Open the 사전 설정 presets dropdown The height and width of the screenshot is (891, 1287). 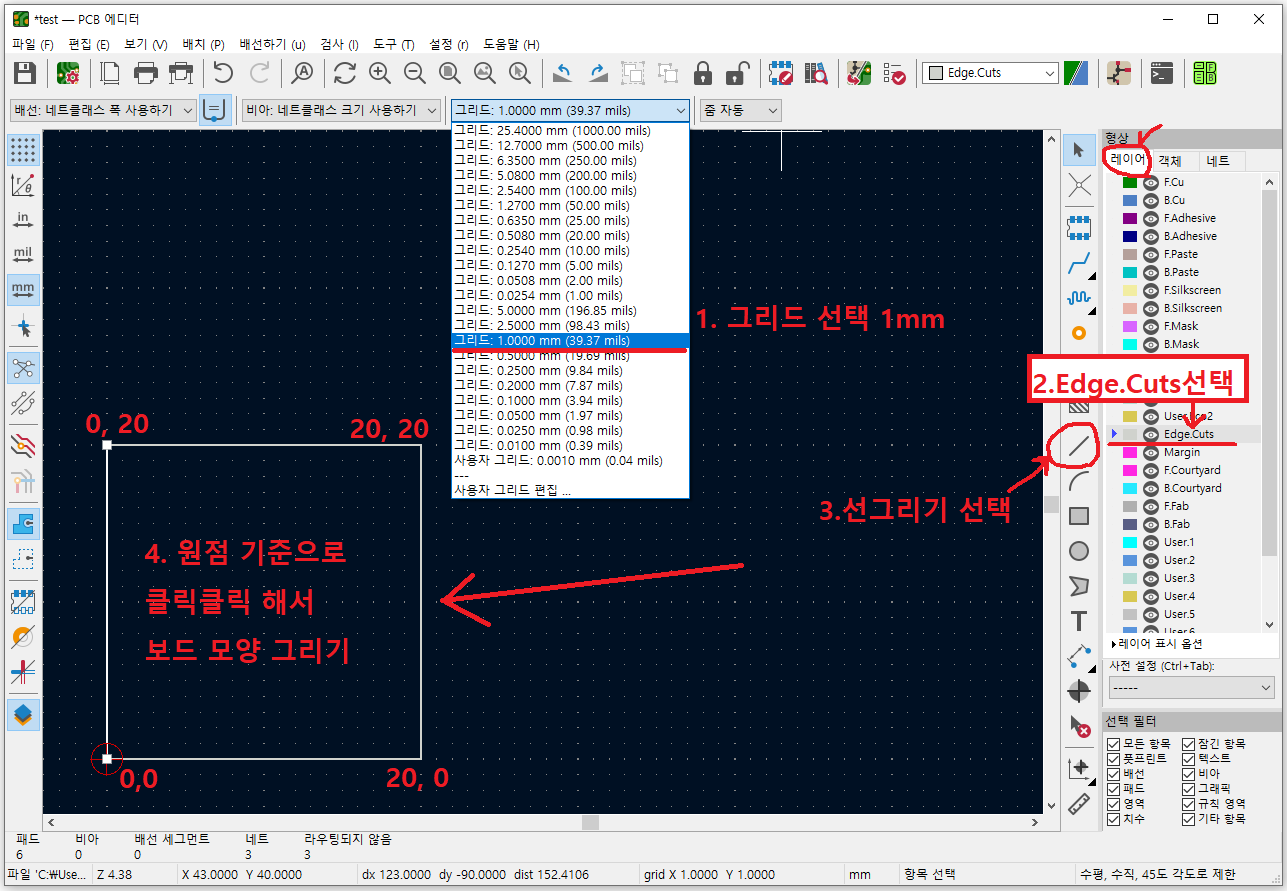point(1192,688)
